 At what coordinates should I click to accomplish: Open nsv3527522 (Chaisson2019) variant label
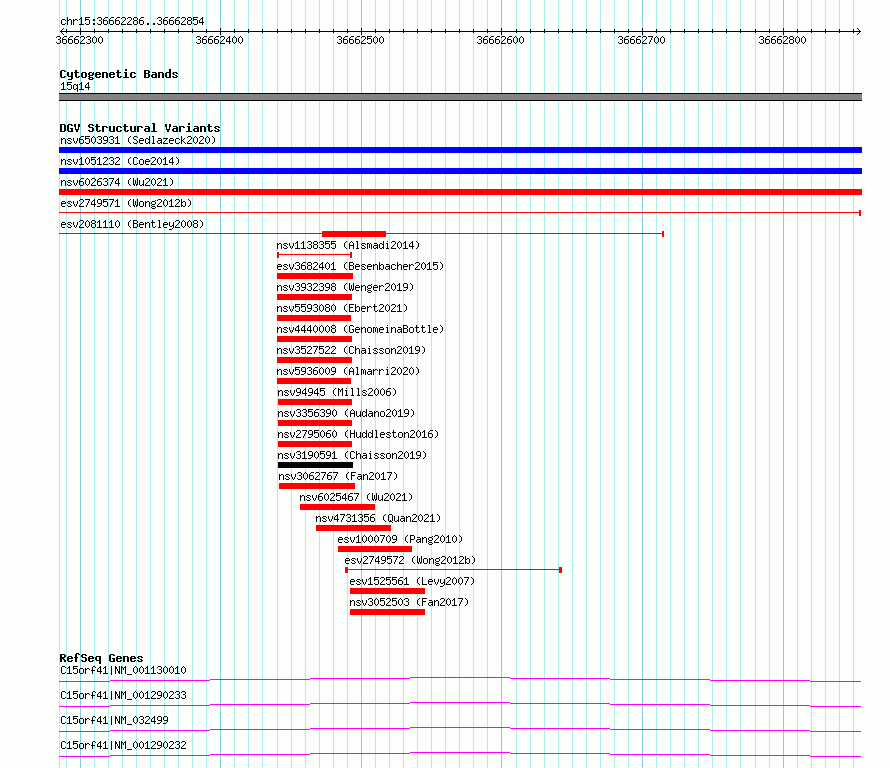click(x=351, y=350)
